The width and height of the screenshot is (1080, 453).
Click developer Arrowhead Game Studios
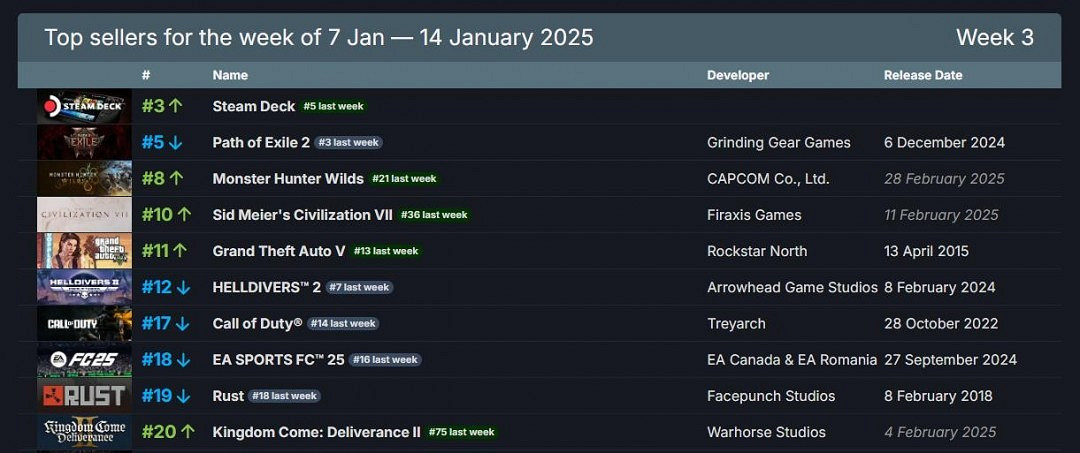pos(792,287)
